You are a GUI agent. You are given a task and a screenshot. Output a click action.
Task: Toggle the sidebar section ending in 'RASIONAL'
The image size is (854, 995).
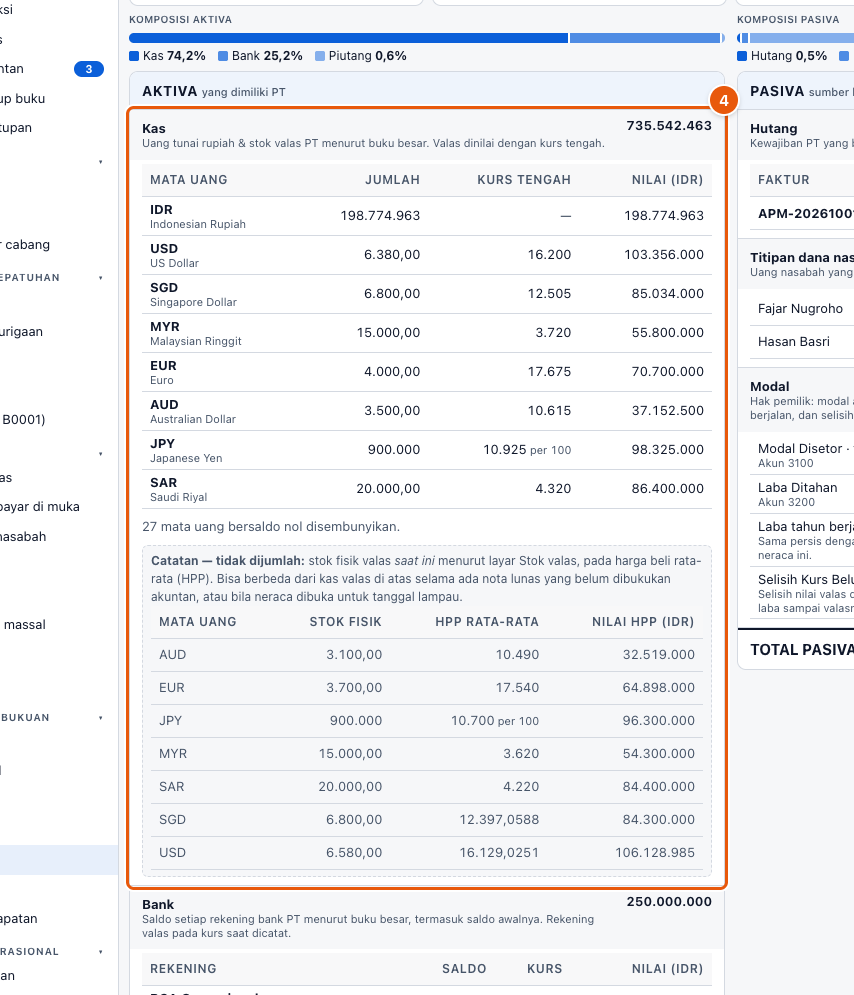pyautogui.click(x=100, y=952)
